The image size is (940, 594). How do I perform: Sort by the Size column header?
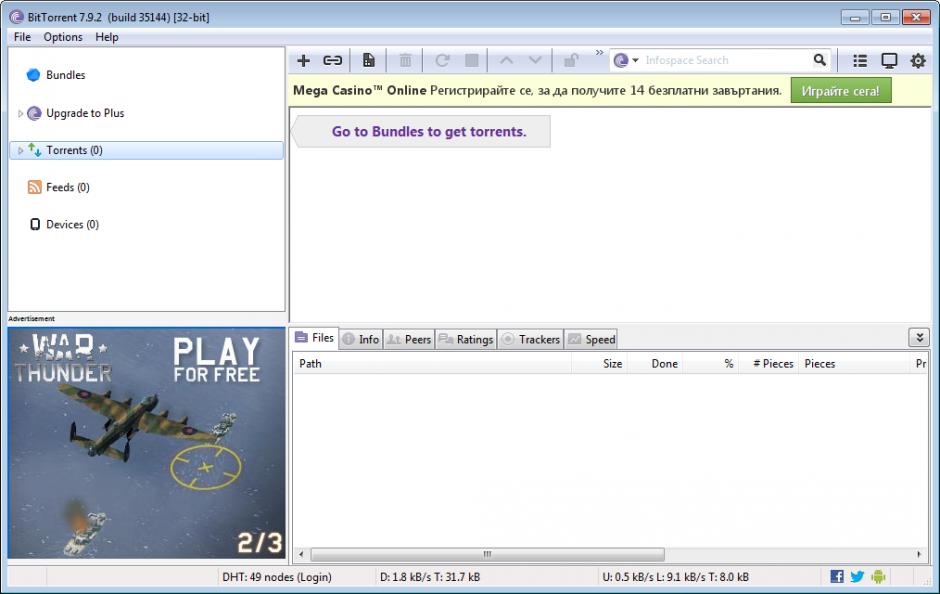point(599,363)
